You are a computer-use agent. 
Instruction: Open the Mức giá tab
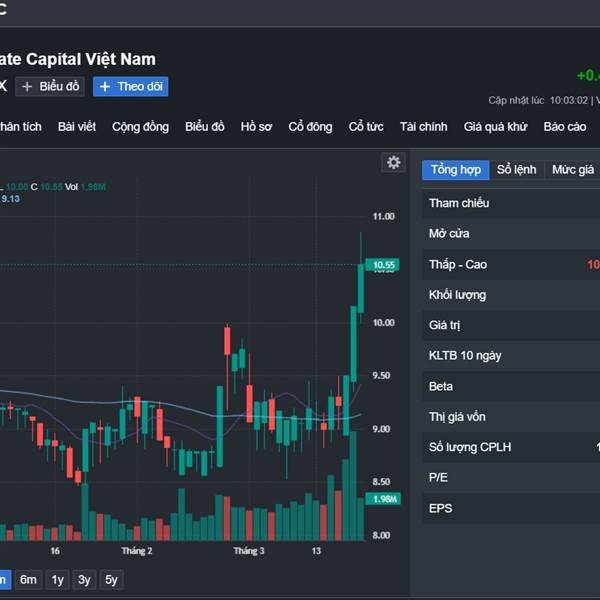click(573, 170)
